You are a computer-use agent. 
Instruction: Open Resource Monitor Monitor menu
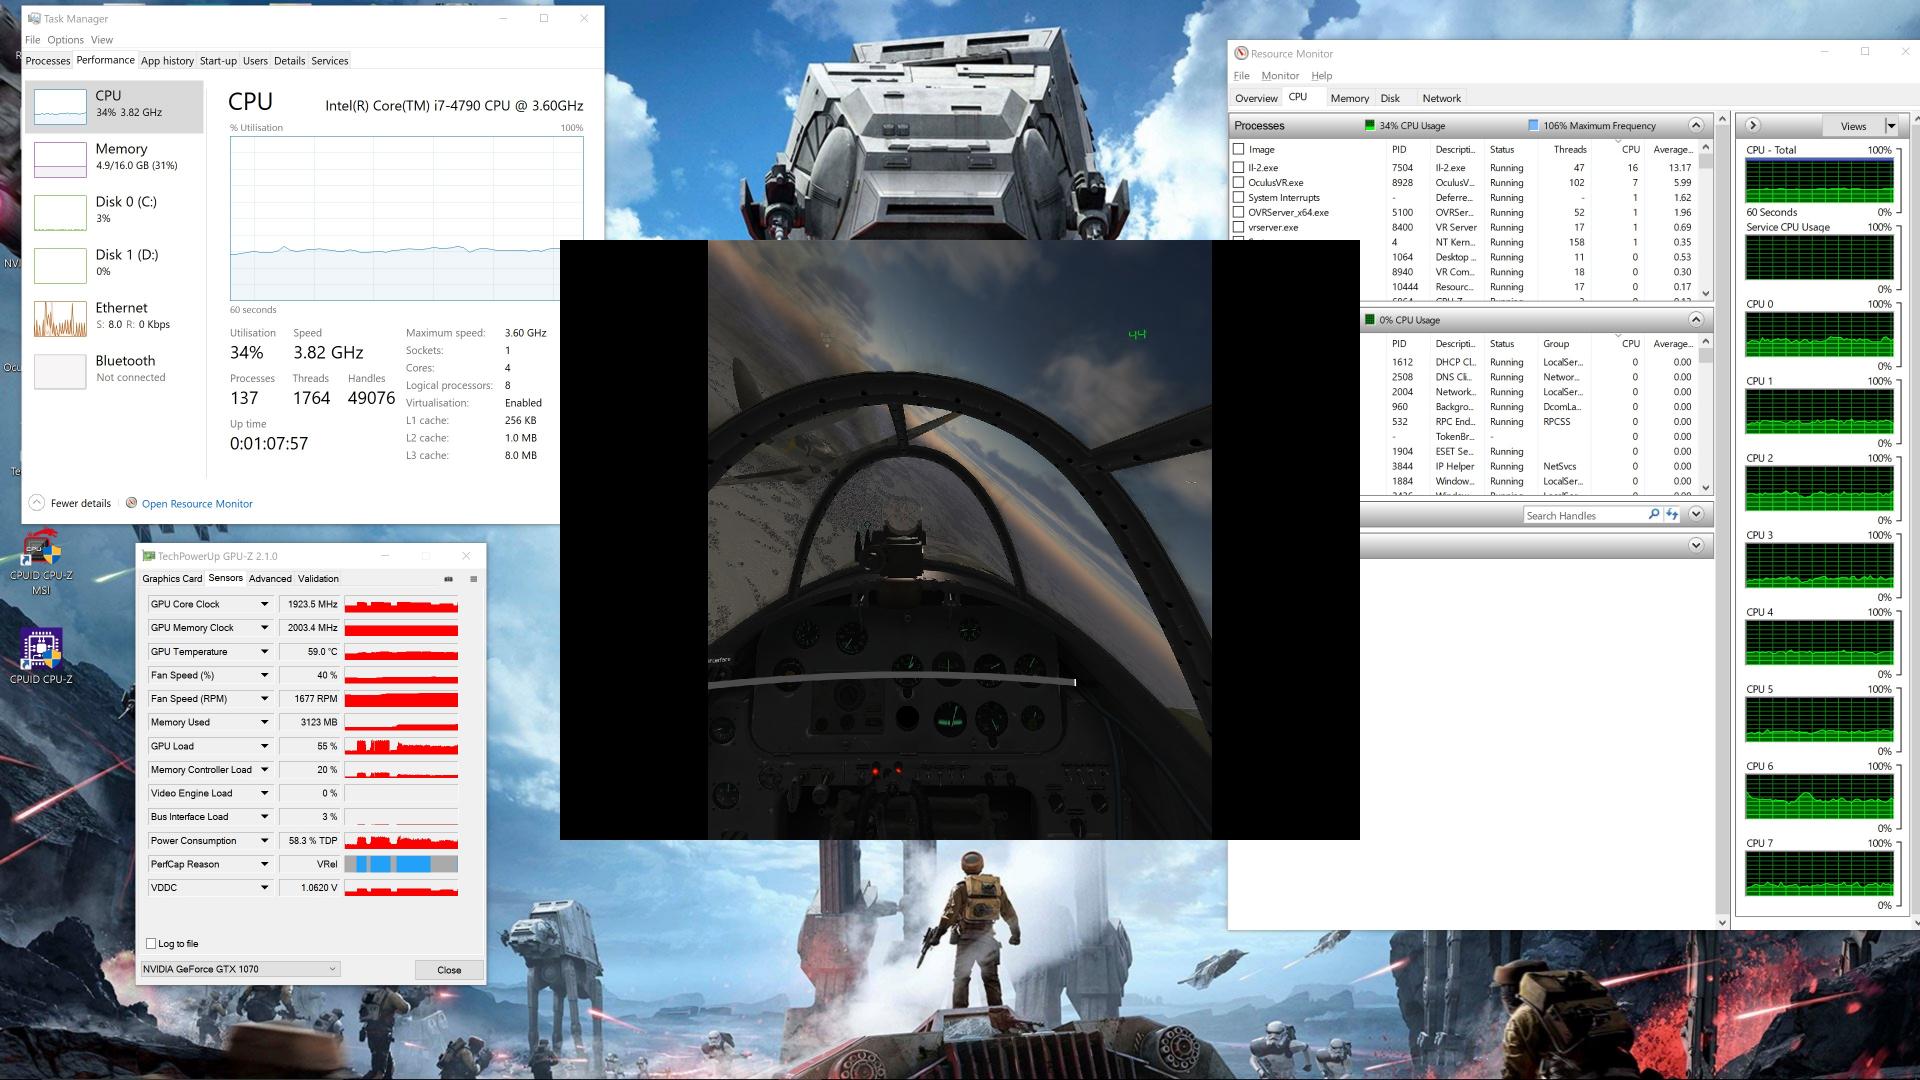point(1280,76)
